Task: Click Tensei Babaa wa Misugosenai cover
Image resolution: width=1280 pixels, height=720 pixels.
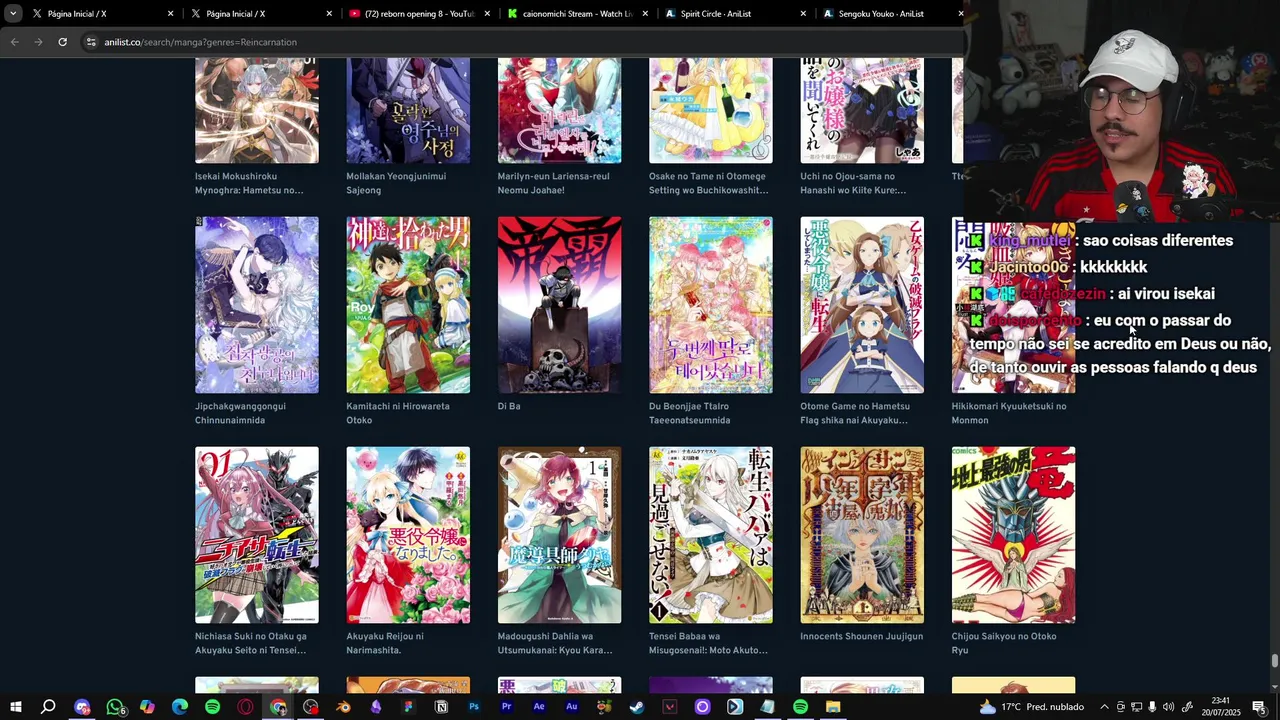Action: 711,535
